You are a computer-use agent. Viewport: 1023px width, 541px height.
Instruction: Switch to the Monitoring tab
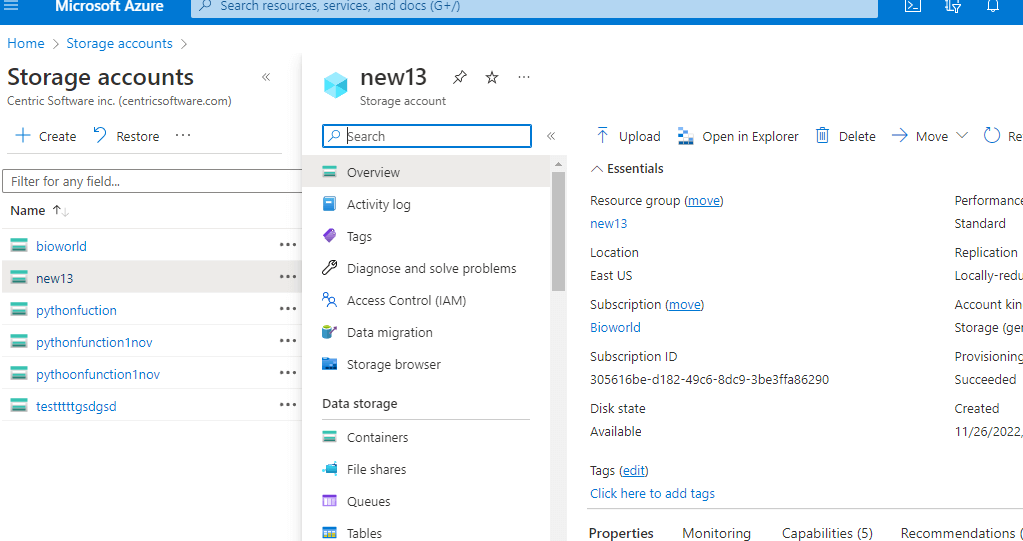click(716, 533)
